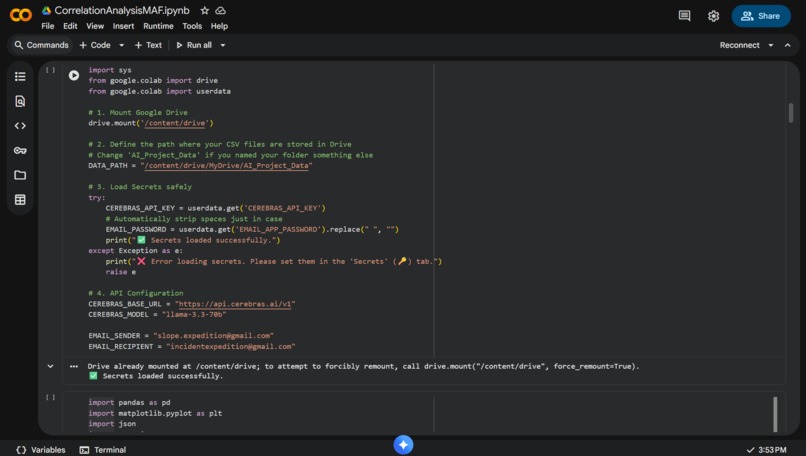
Task: Click the '# 4. API Configuration' comment
Action: [136, 293]
